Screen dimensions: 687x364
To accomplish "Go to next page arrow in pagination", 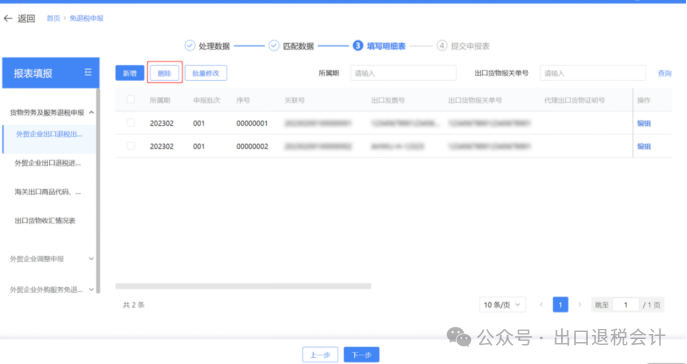I will coord(580,305).
